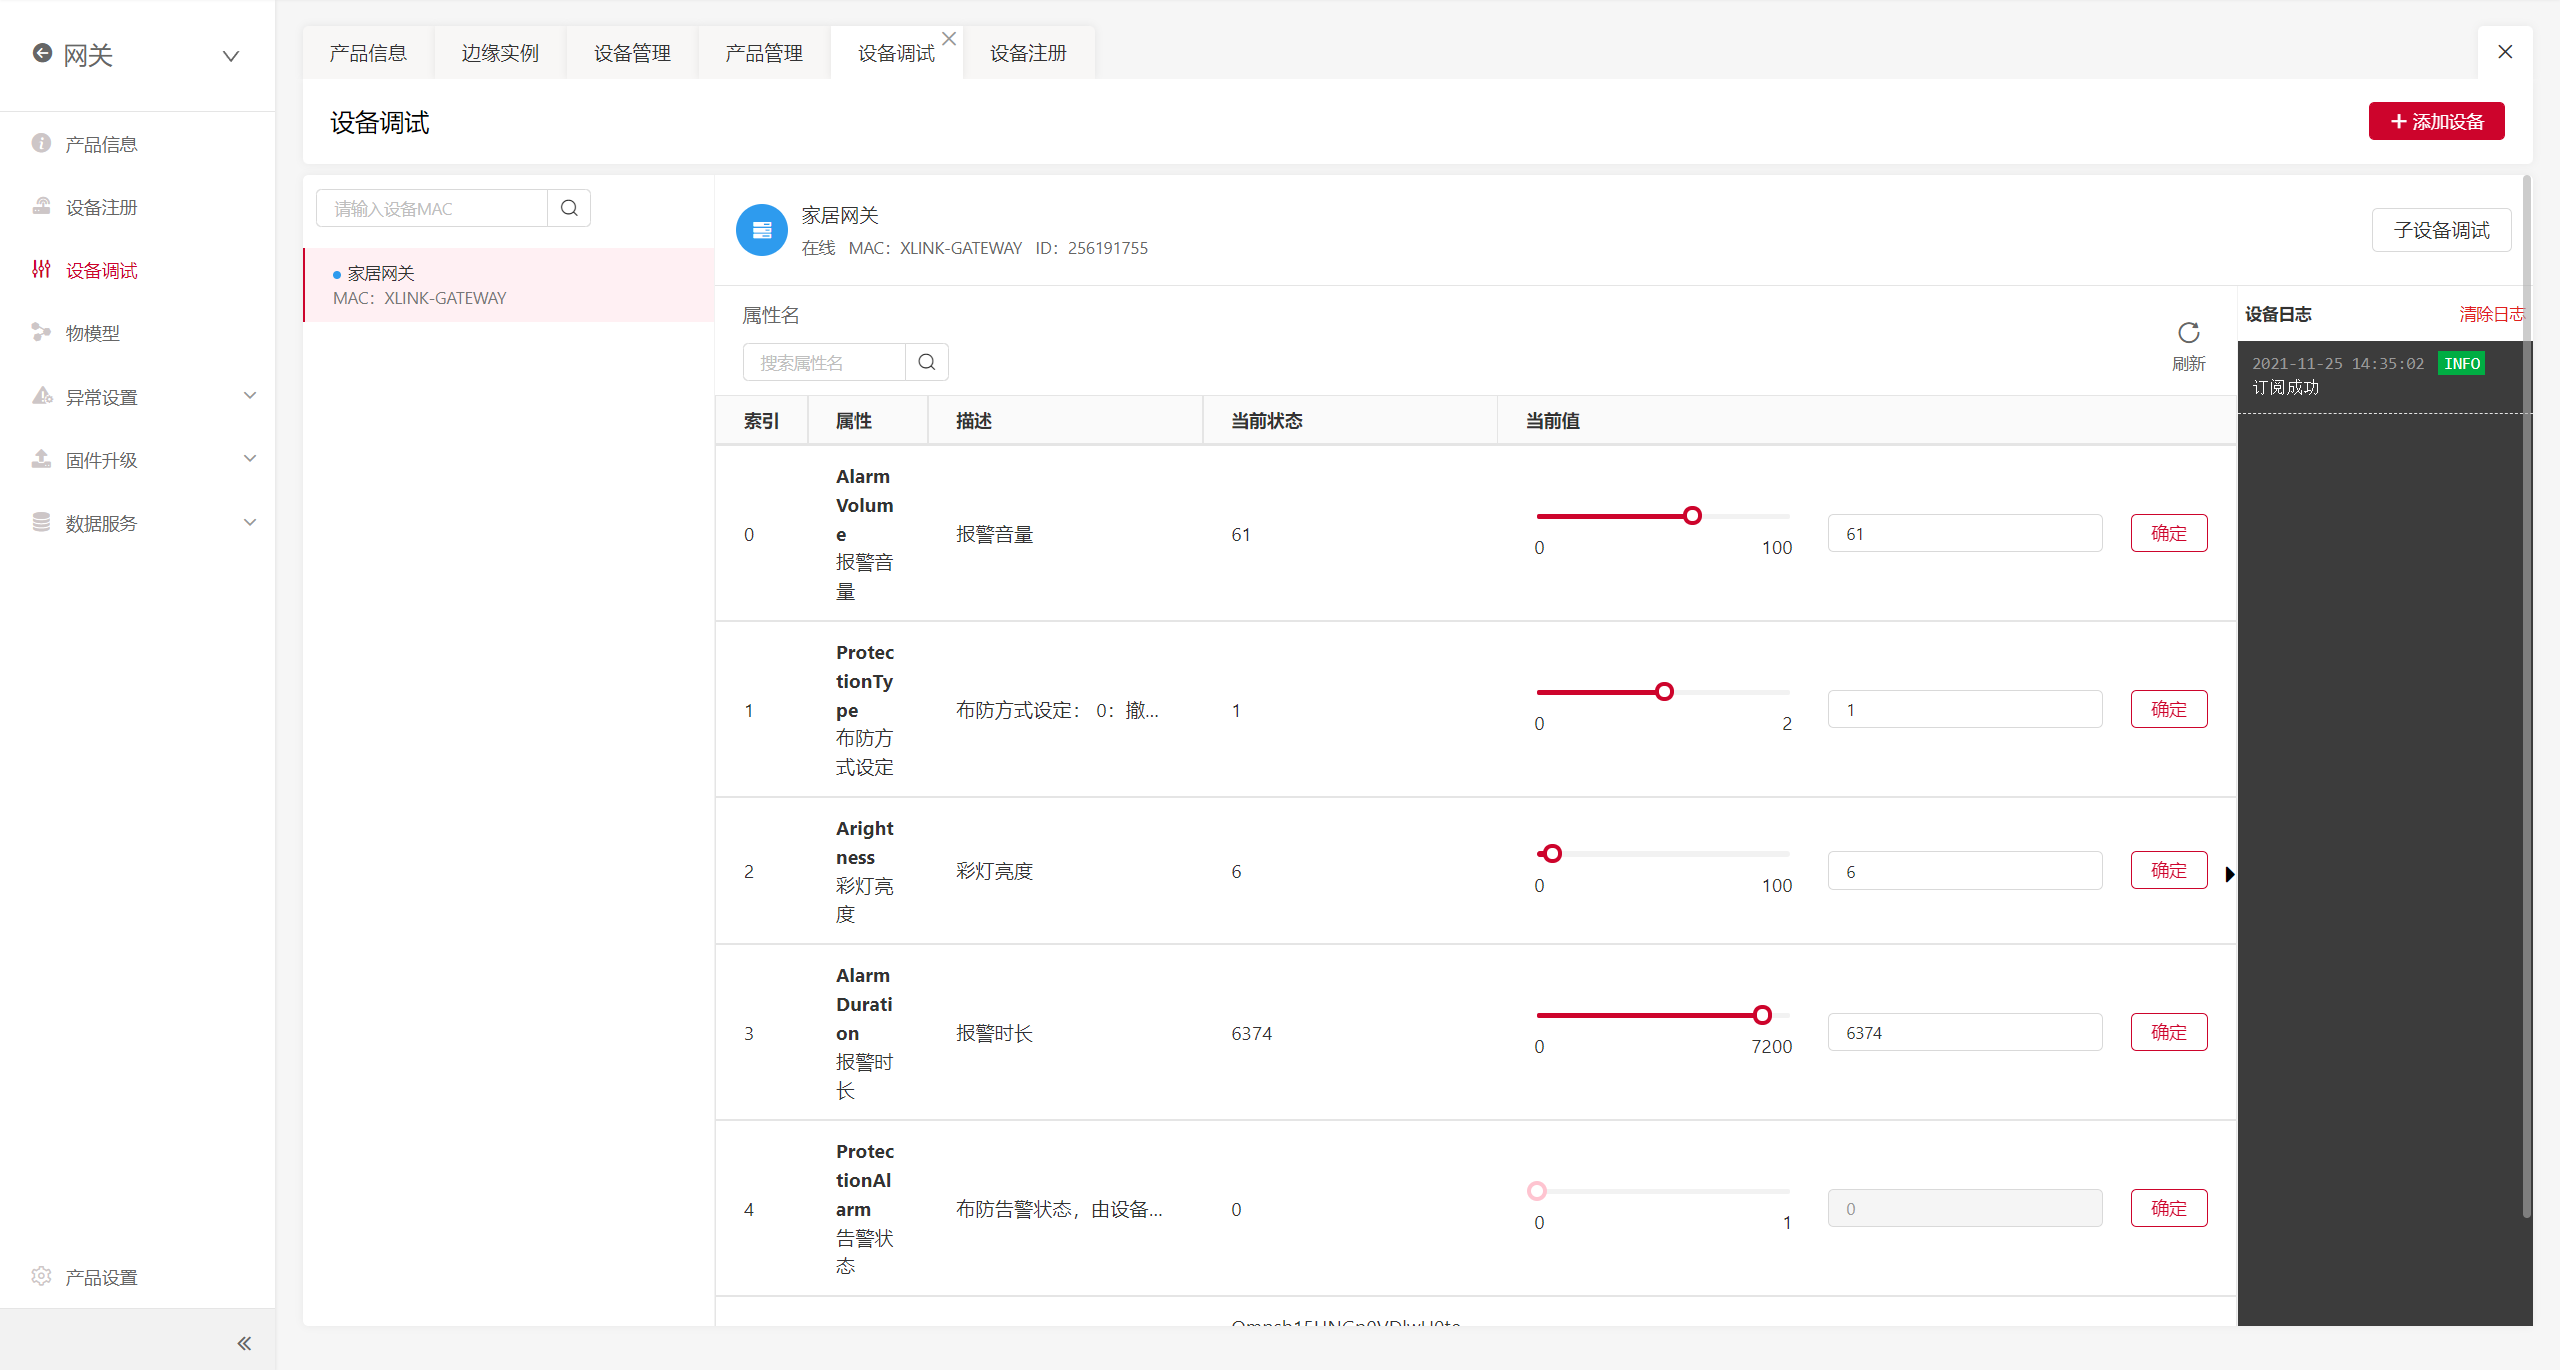Open the 网关 product dropdown

click(x=231, y=56)
